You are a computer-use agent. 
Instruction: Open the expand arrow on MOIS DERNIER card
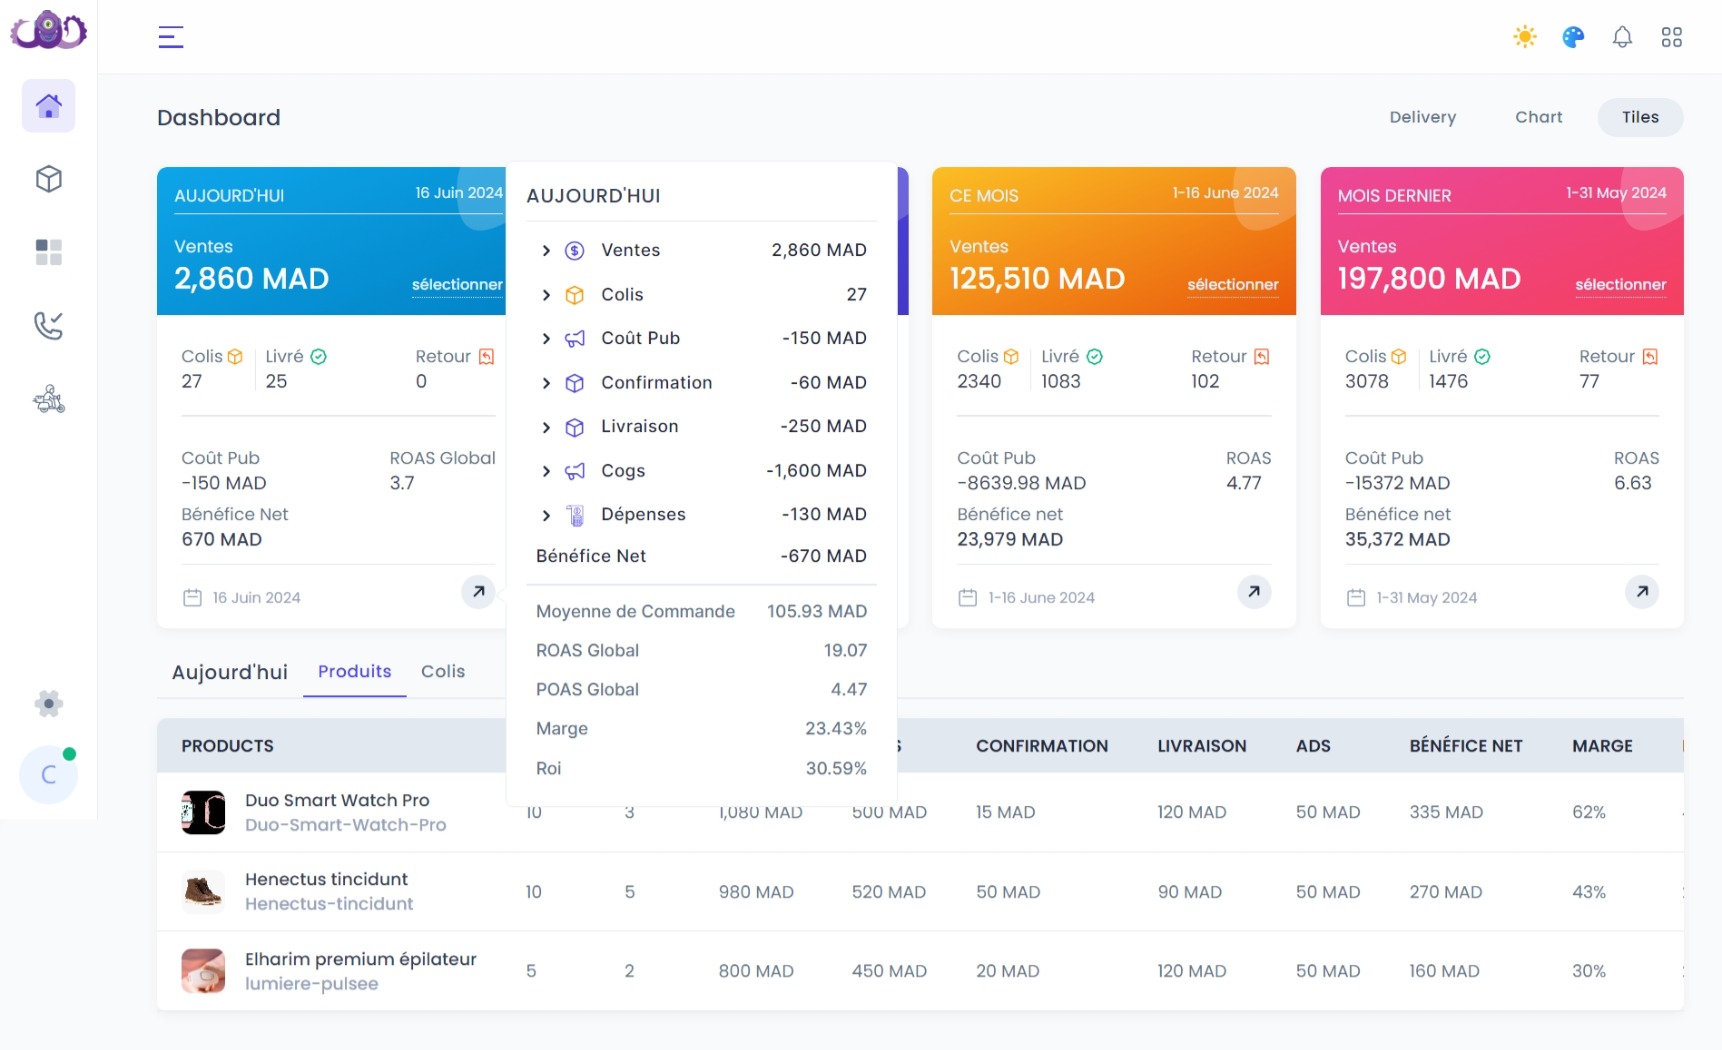[1642, 592]
